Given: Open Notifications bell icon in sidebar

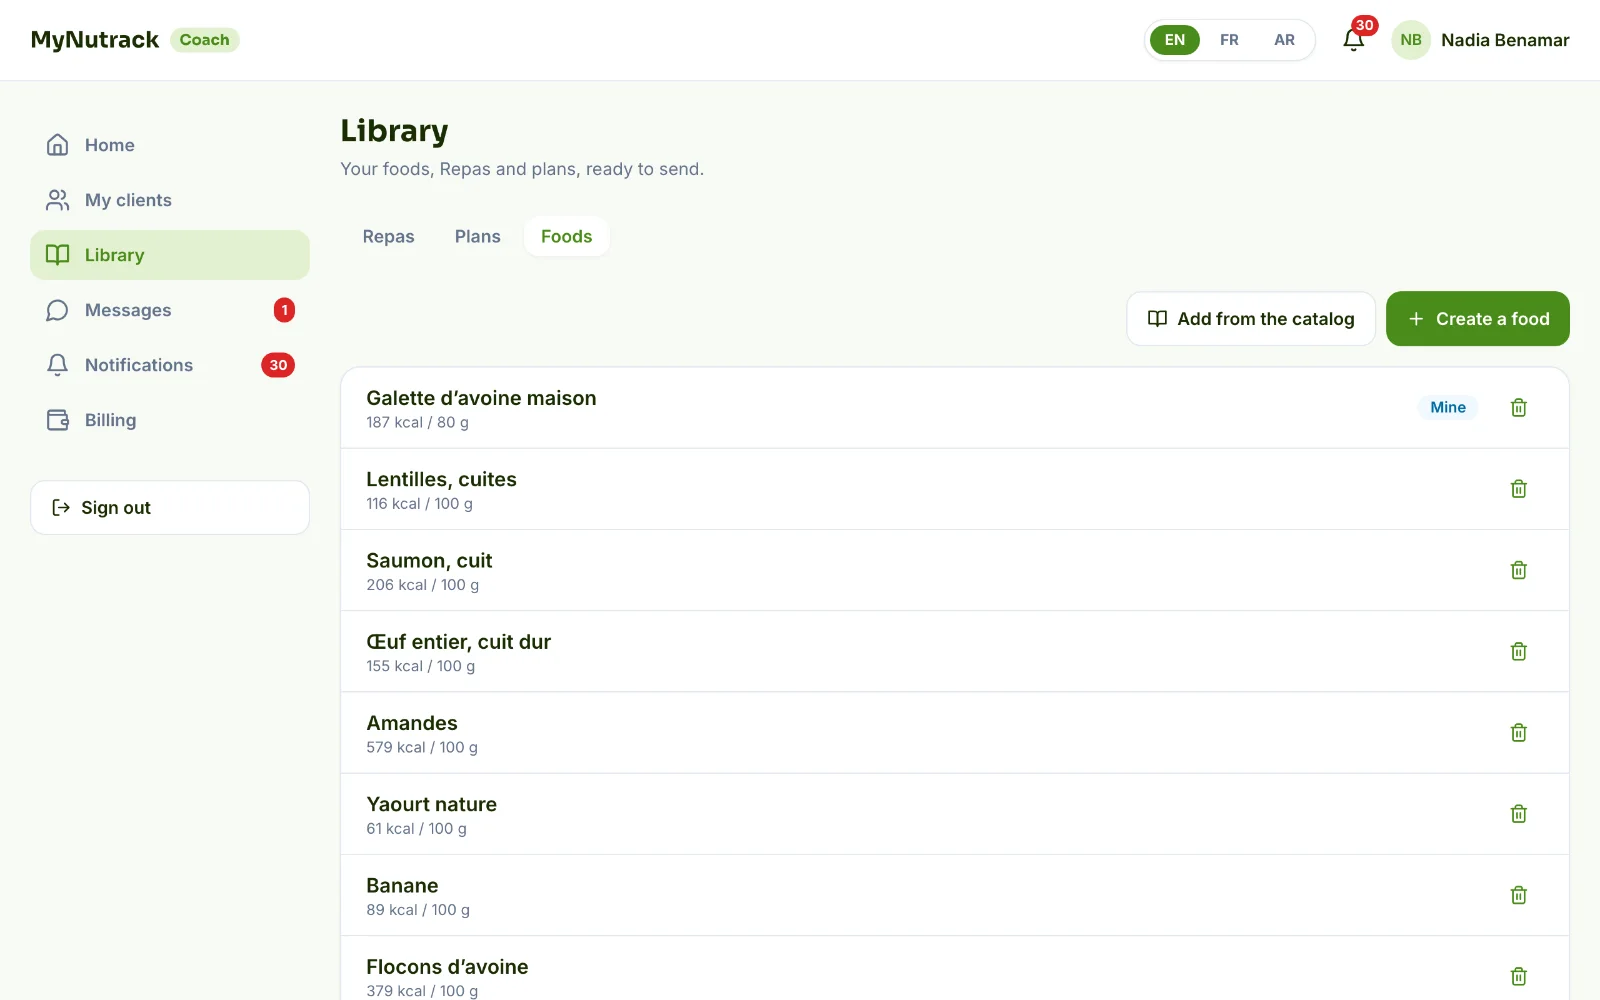Looking at the screenshot, I should click(x=58, y=365).
